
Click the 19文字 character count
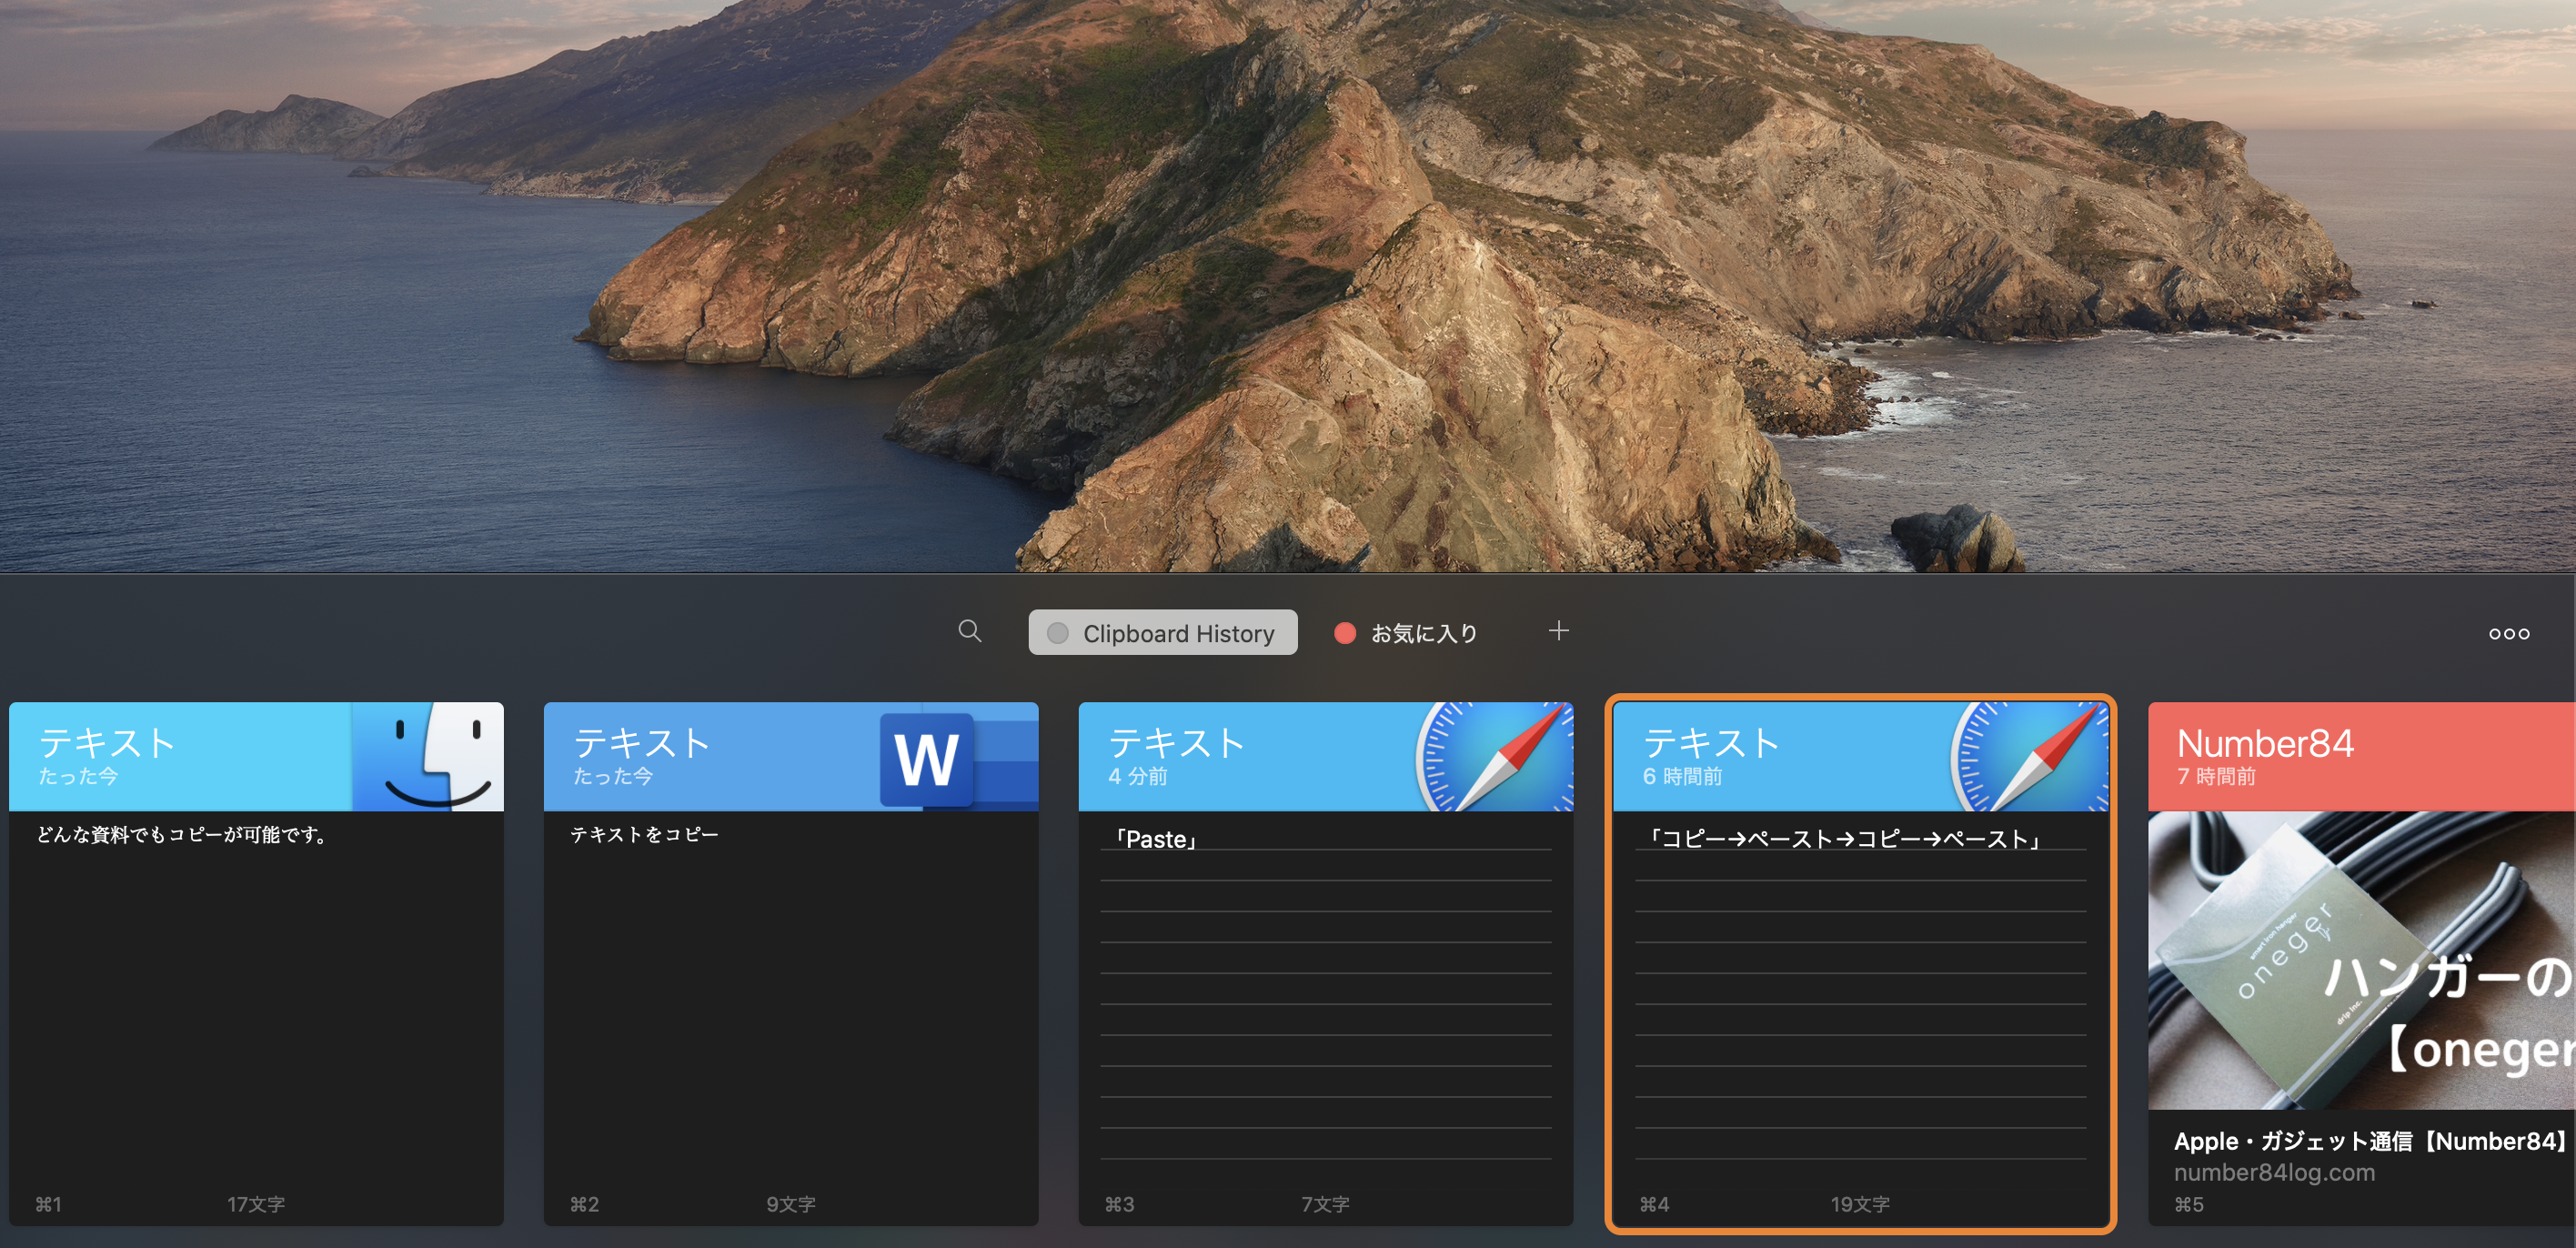pos(1860,1204)
